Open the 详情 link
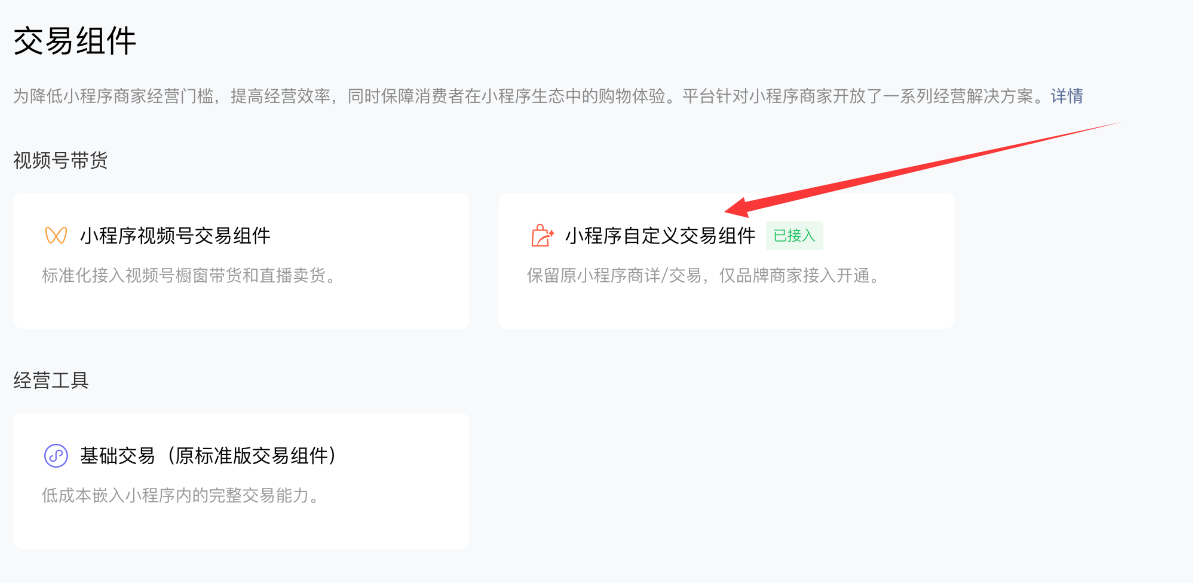 (x=1067, y=97)
